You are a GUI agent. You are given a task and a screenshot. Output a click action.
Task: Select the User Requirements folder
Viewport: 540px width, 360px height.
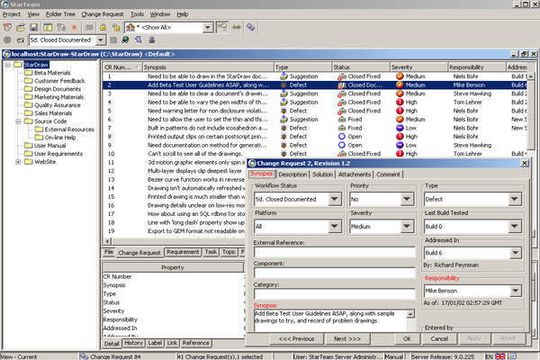tap(58, 154)
